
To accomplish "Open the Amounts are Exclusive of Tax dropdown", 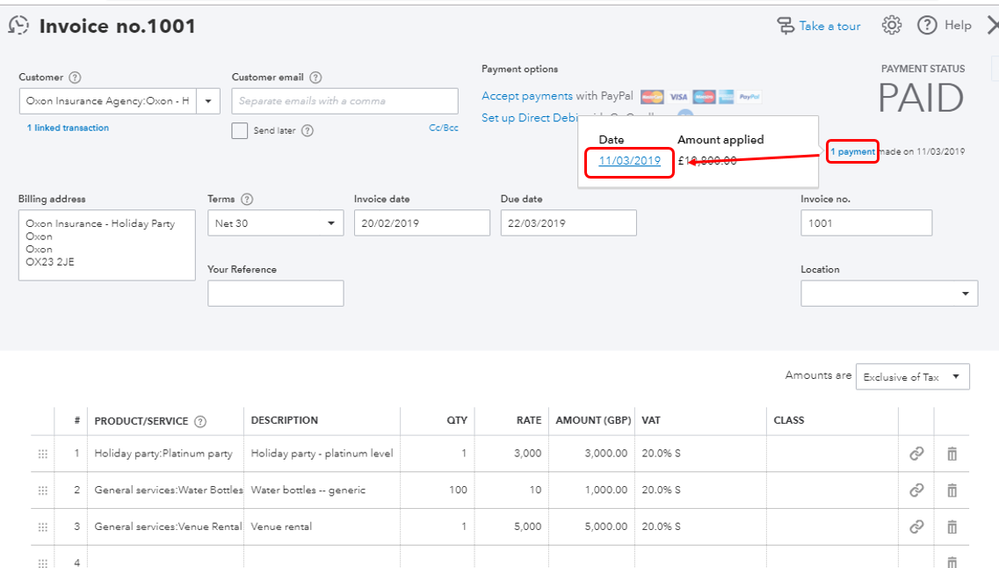I will (x=912, y=376).
